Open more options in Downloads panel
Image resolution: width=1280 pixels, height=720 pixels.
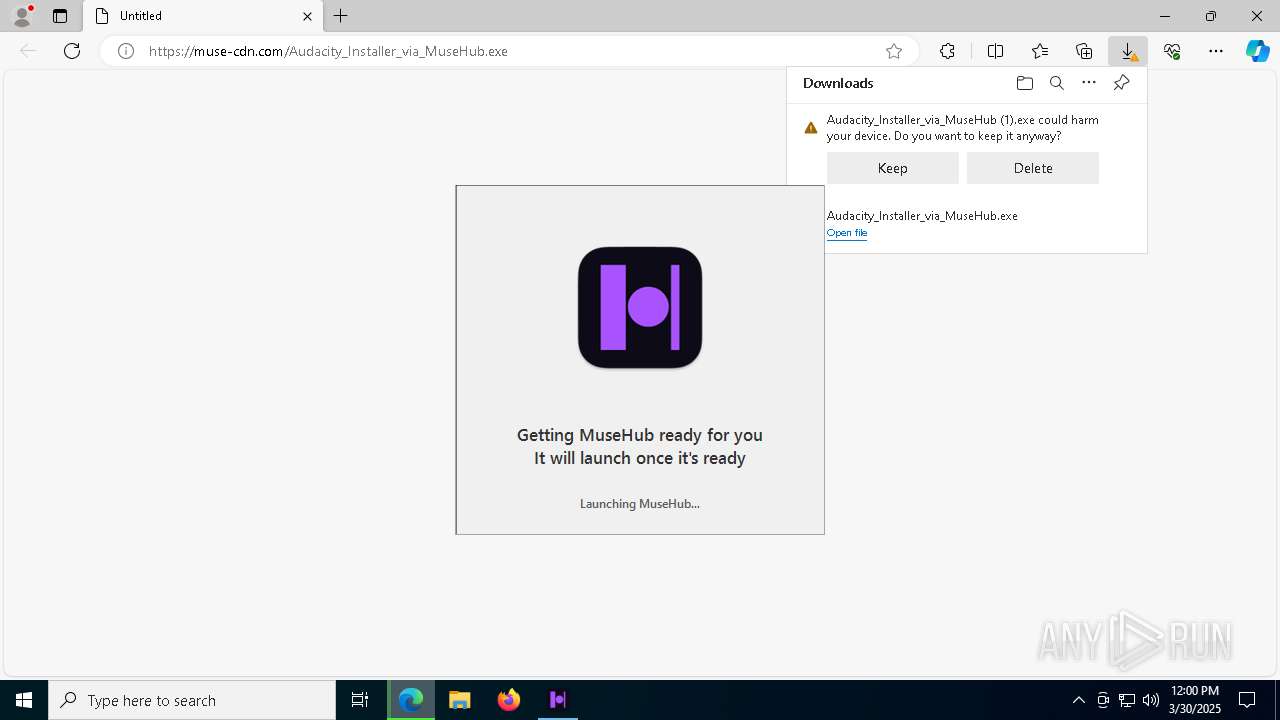pos(1089,83)
